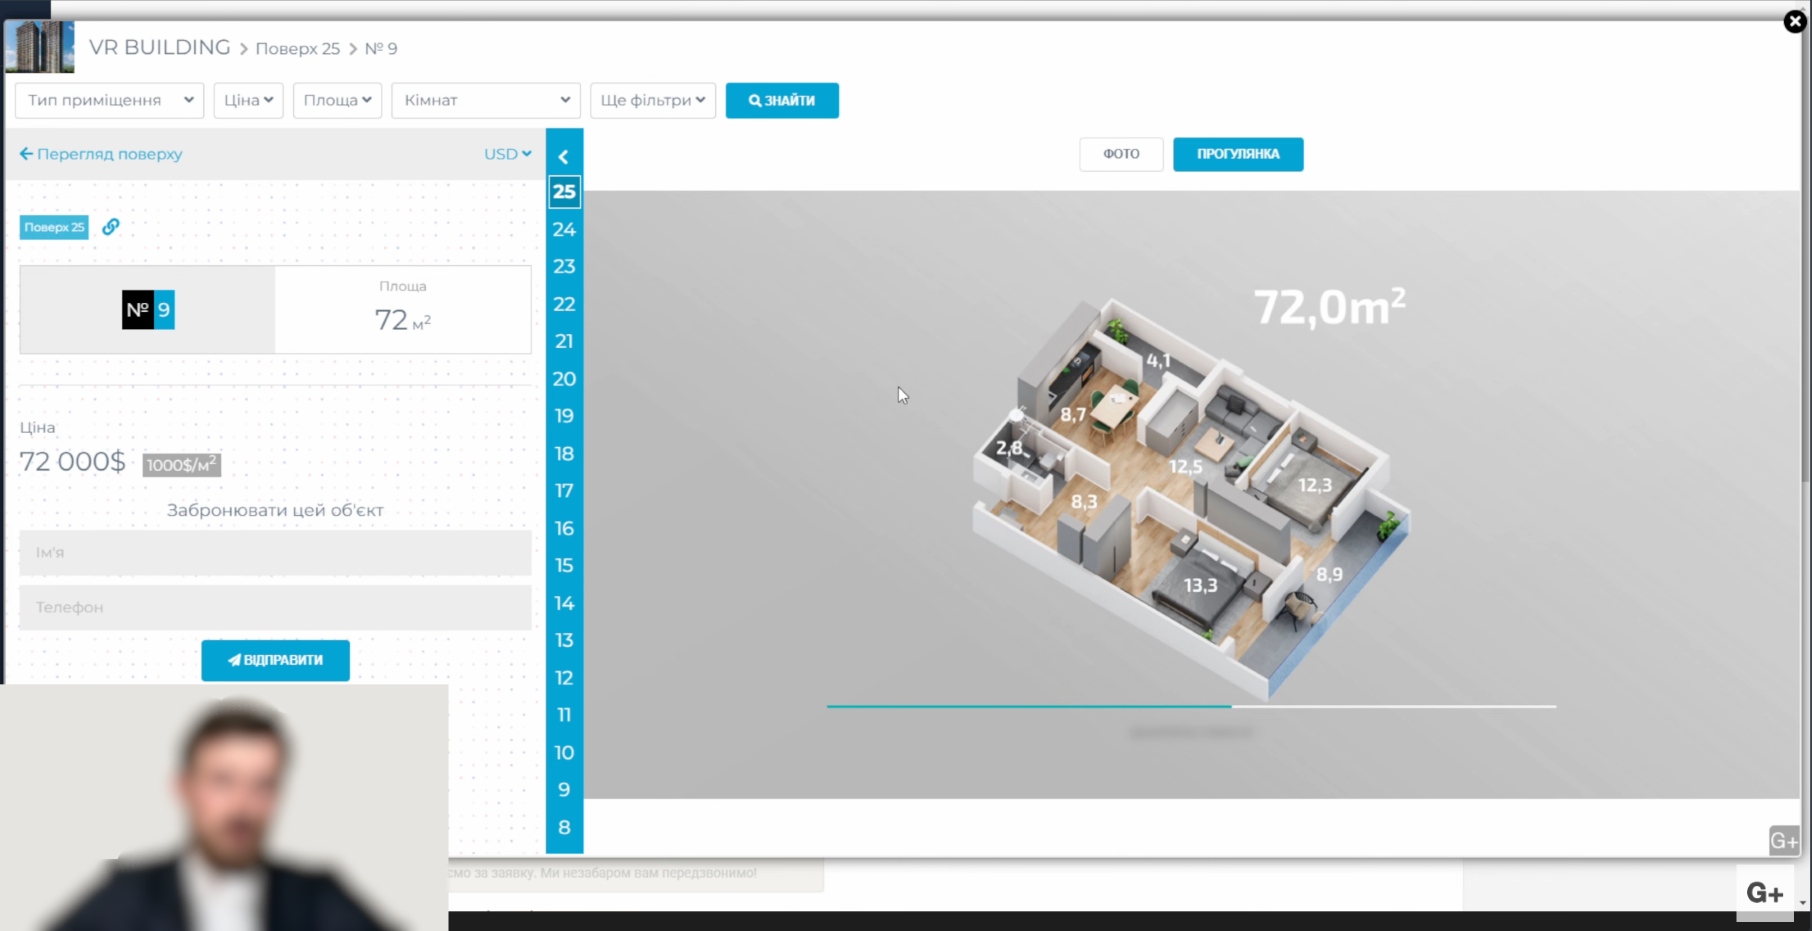
Task: Click the 72,0m² area label on the plan
Action: [x=1329, y=307]
